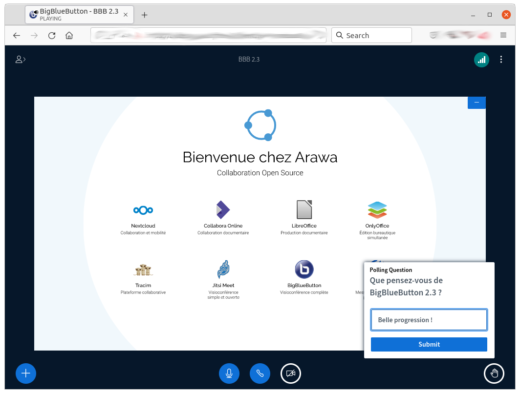Screen dimensions: 520x394
Task: Select the BigBlueButton - BBB 2.3 browser tab
Action: (x=79, y=15)
